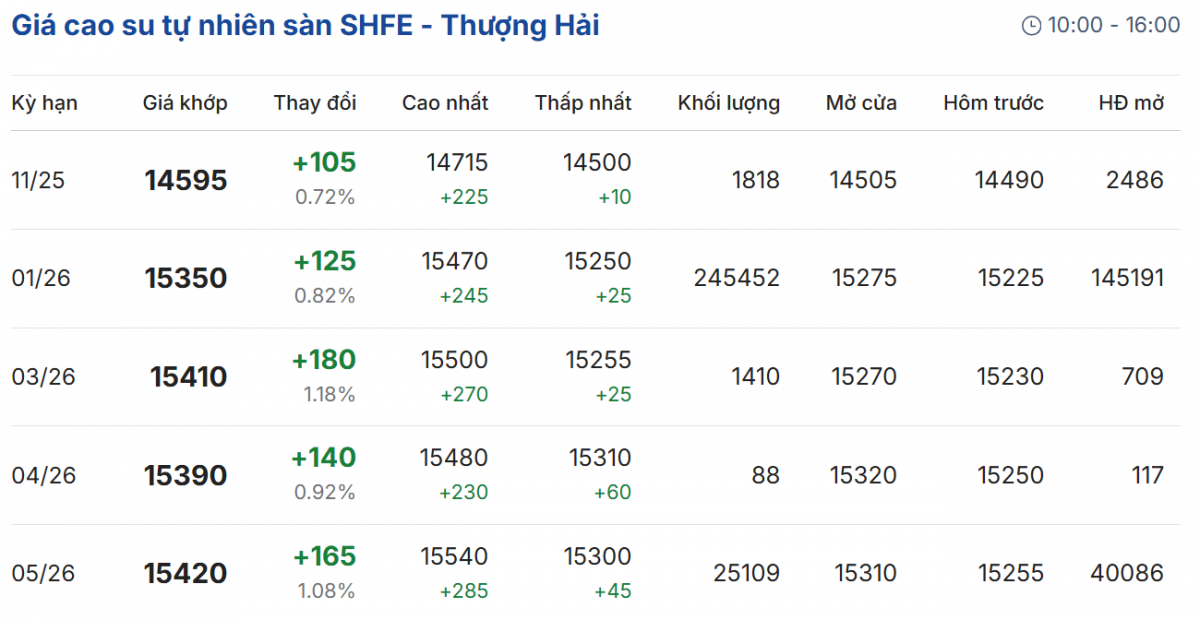Click the Giá khớp column header

185,103
